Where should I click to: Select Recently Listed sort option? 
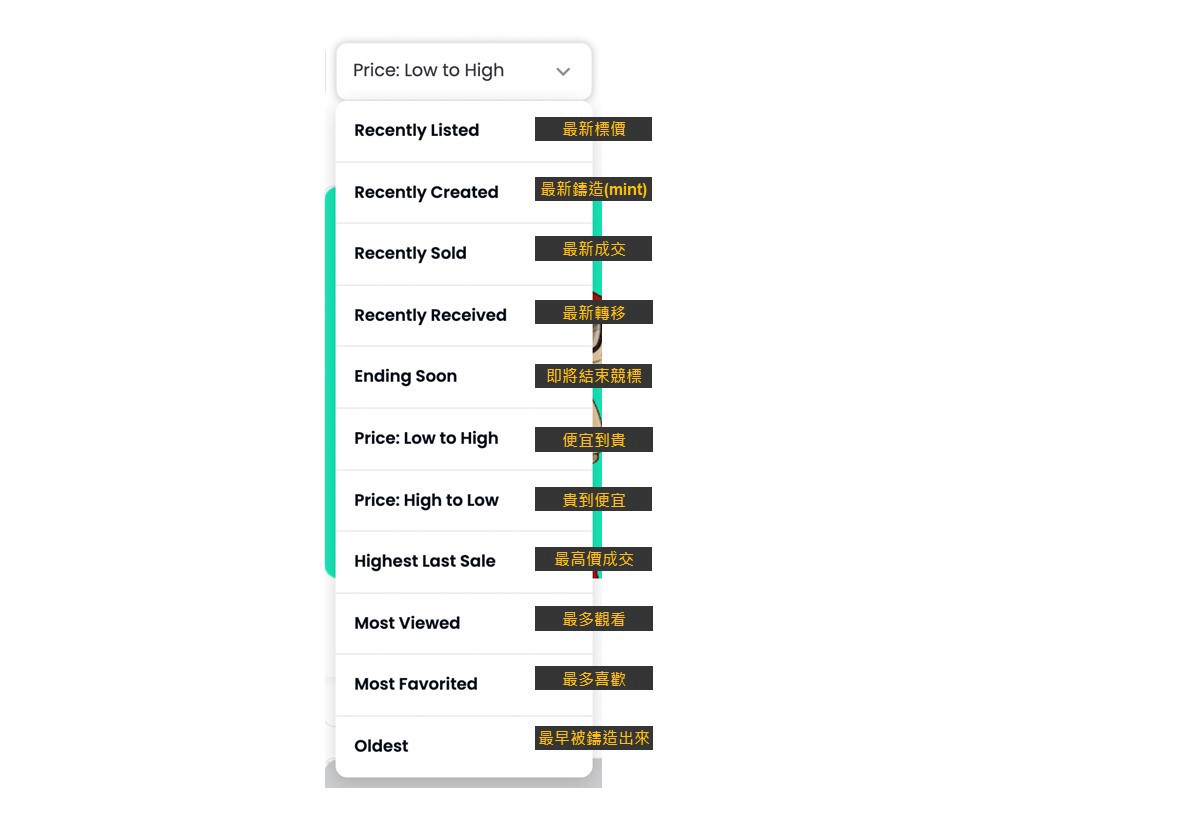[464, 131]
